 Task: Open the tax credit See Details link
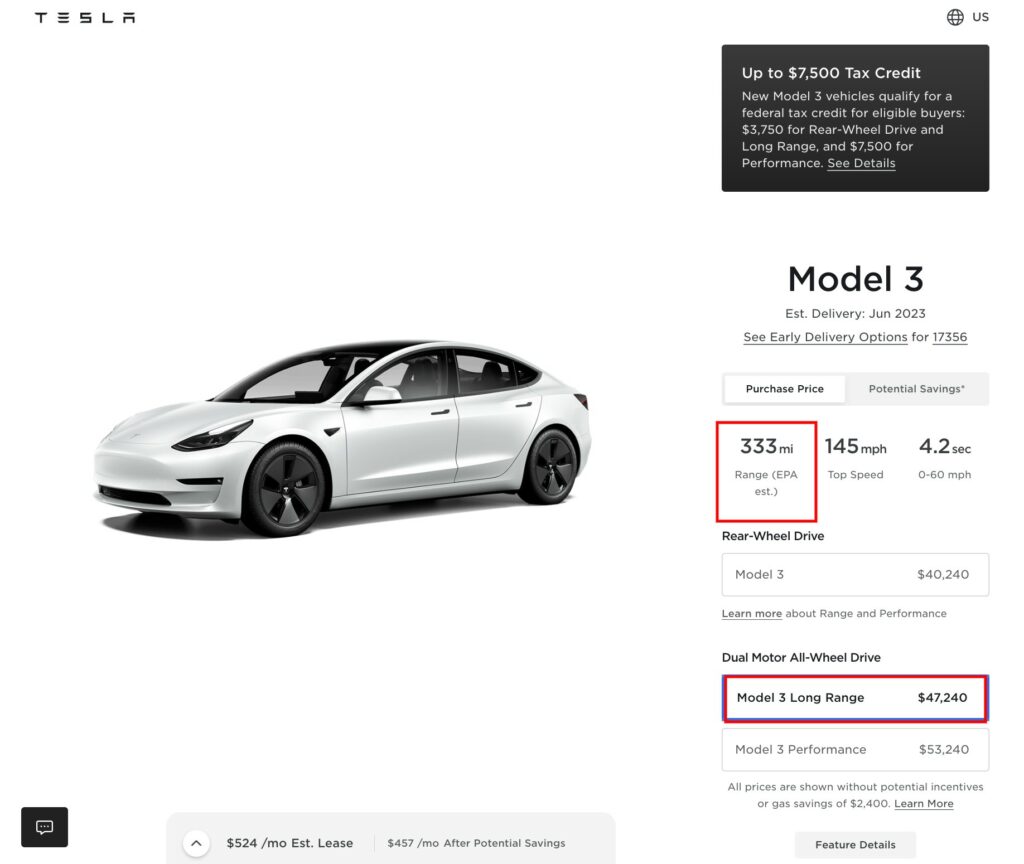click(x=861, y=163)
